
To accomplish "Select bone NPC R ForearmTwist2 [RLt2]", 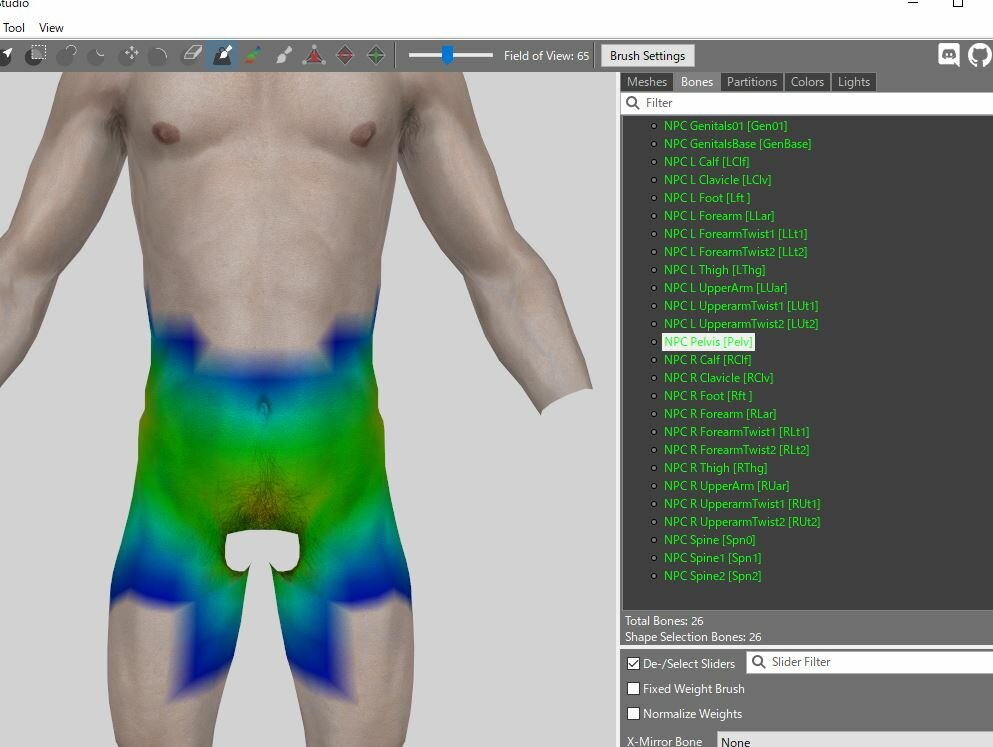I will [x=737, y=450].
